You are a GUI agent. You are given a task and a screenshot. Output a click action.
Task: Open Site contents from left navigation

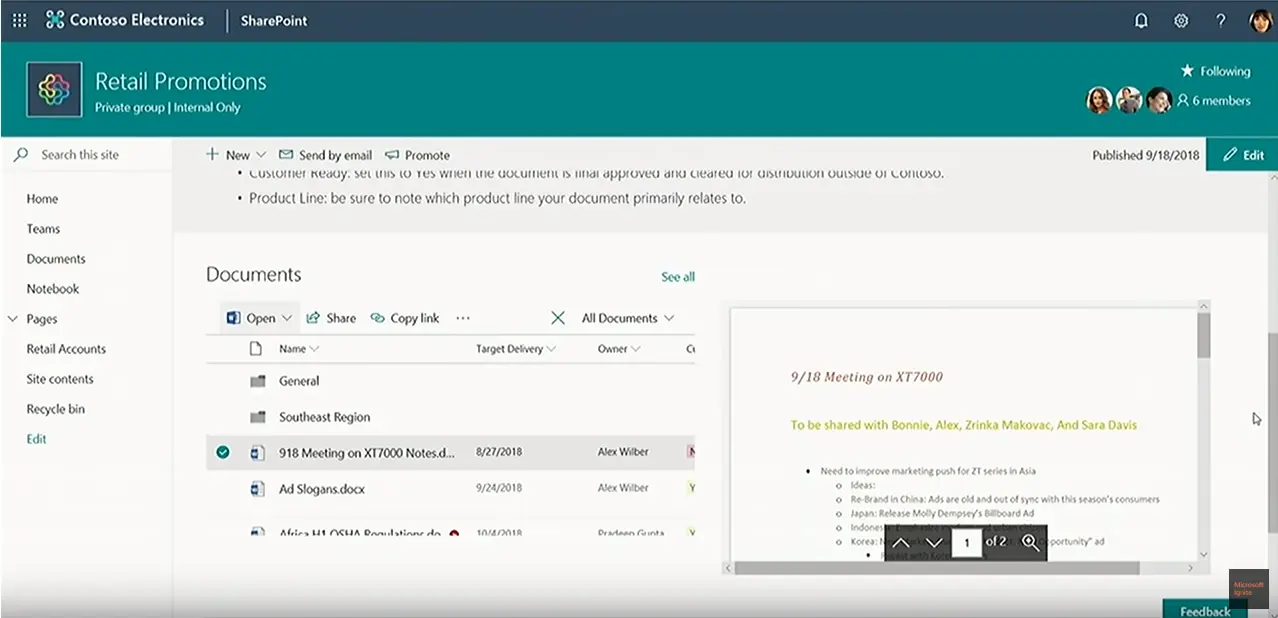60,379
